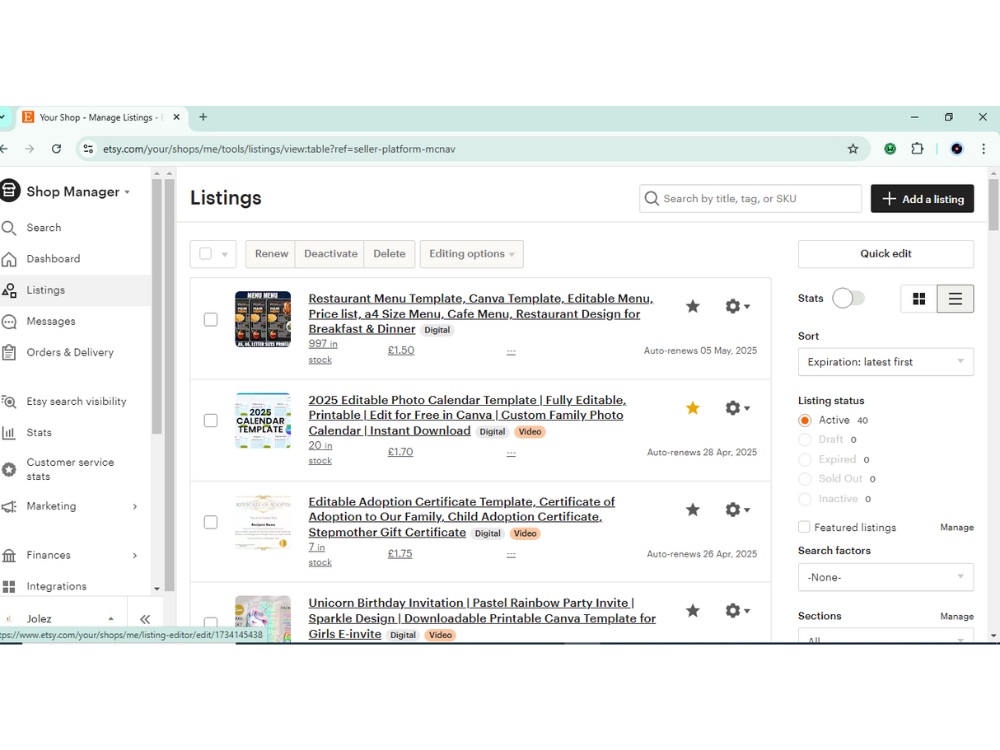The height and width of the screenshot is (750, 1000).
Task: Check the Featured listings filter
Action: tap(804, 527)
